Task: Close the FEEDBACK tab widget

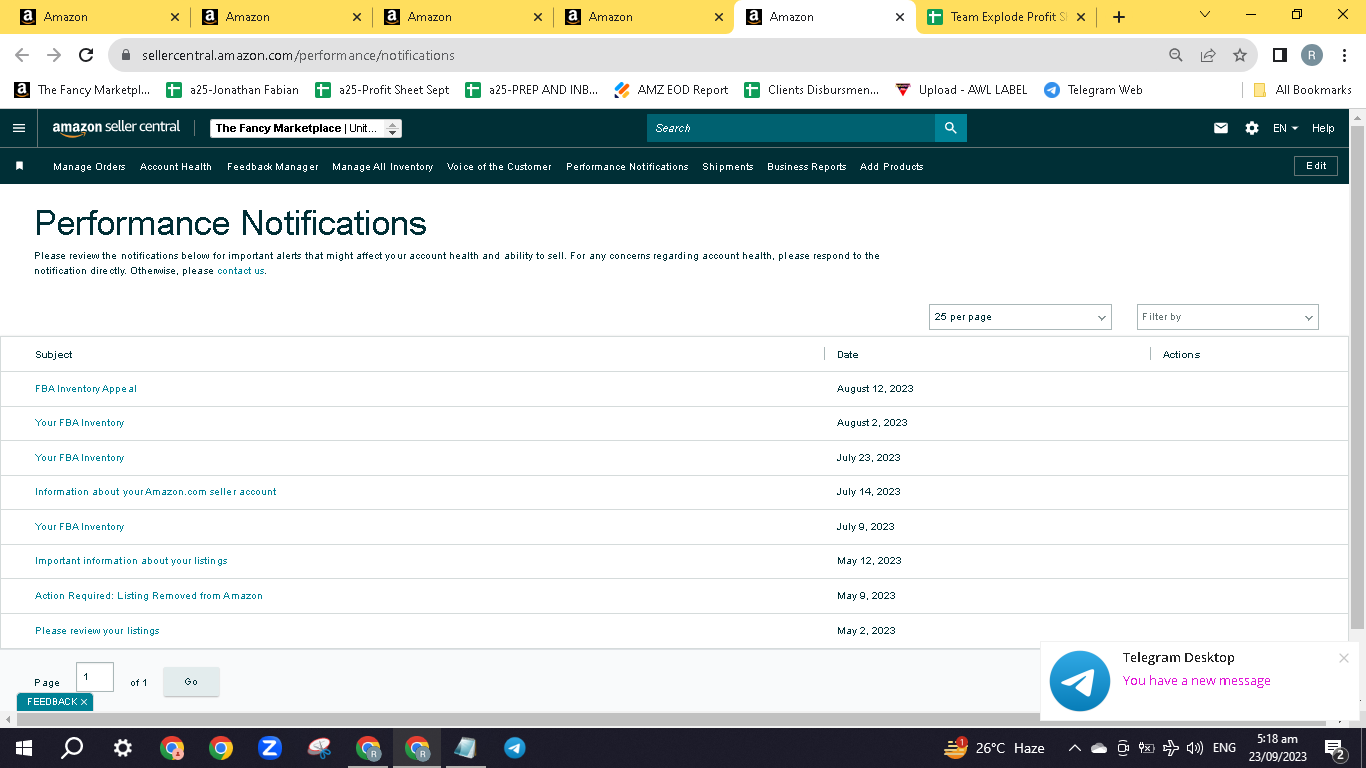Action: [84, 702]
